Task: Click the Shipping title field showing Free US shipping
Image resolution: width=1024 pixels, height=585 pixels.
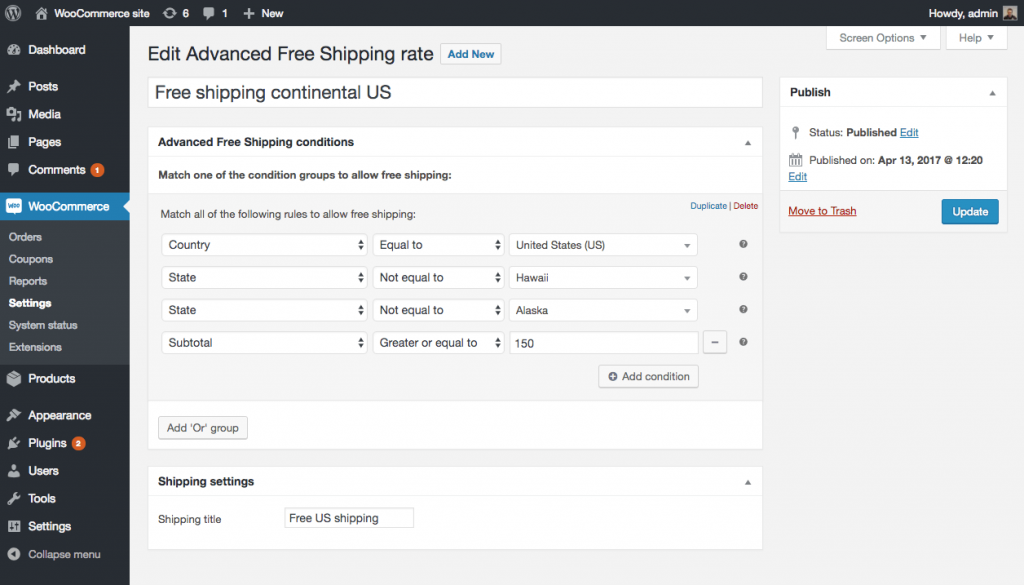Action: [x=348, y=517]
